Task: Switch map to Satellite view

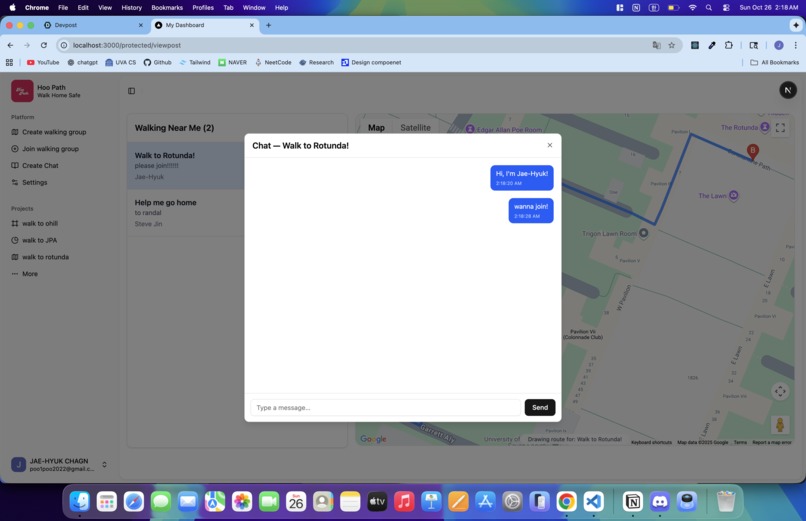Action: click(415, 128)
